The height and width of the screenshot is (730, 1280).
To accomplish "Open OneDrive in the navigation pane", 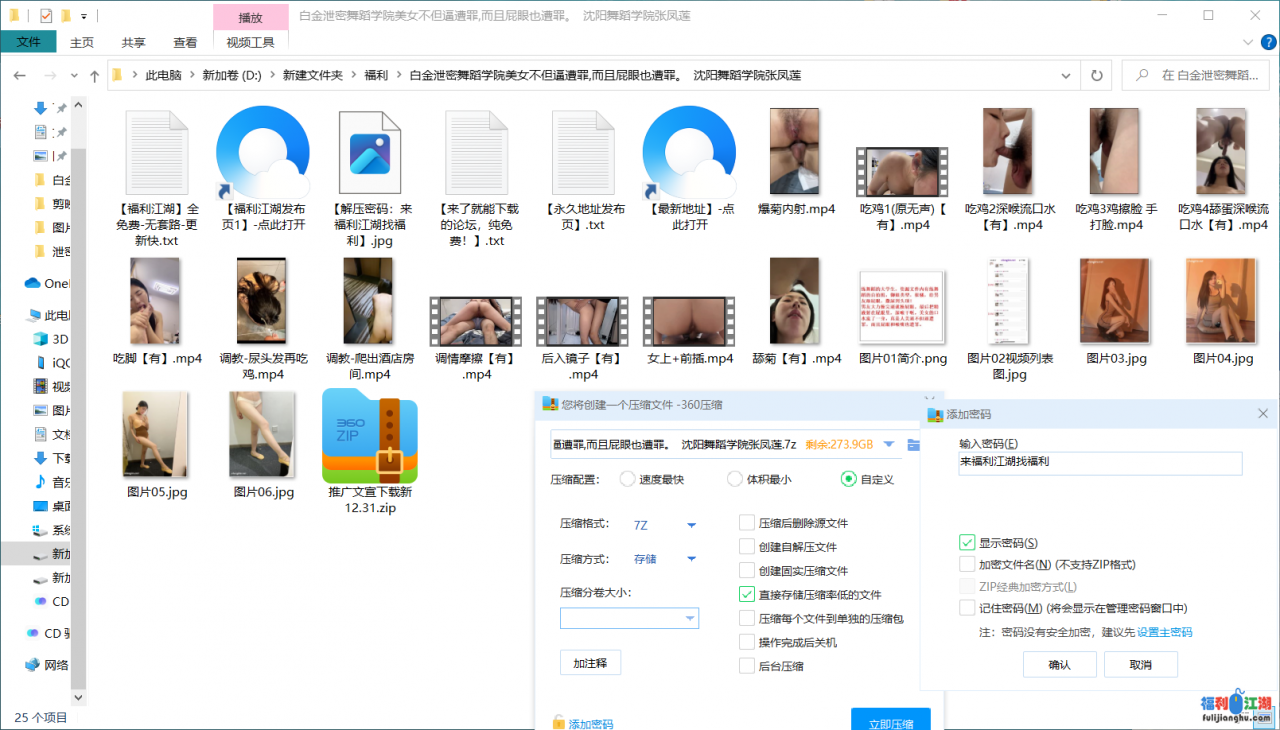I will (x=45, y=283).
